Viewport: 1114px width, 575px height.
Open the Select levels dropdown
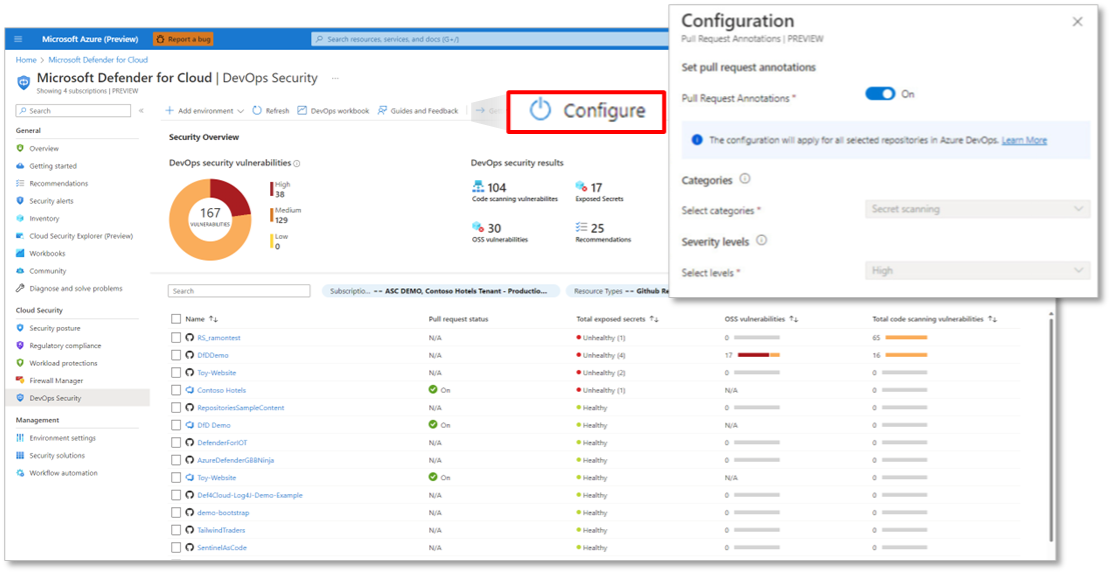(977, 271)
